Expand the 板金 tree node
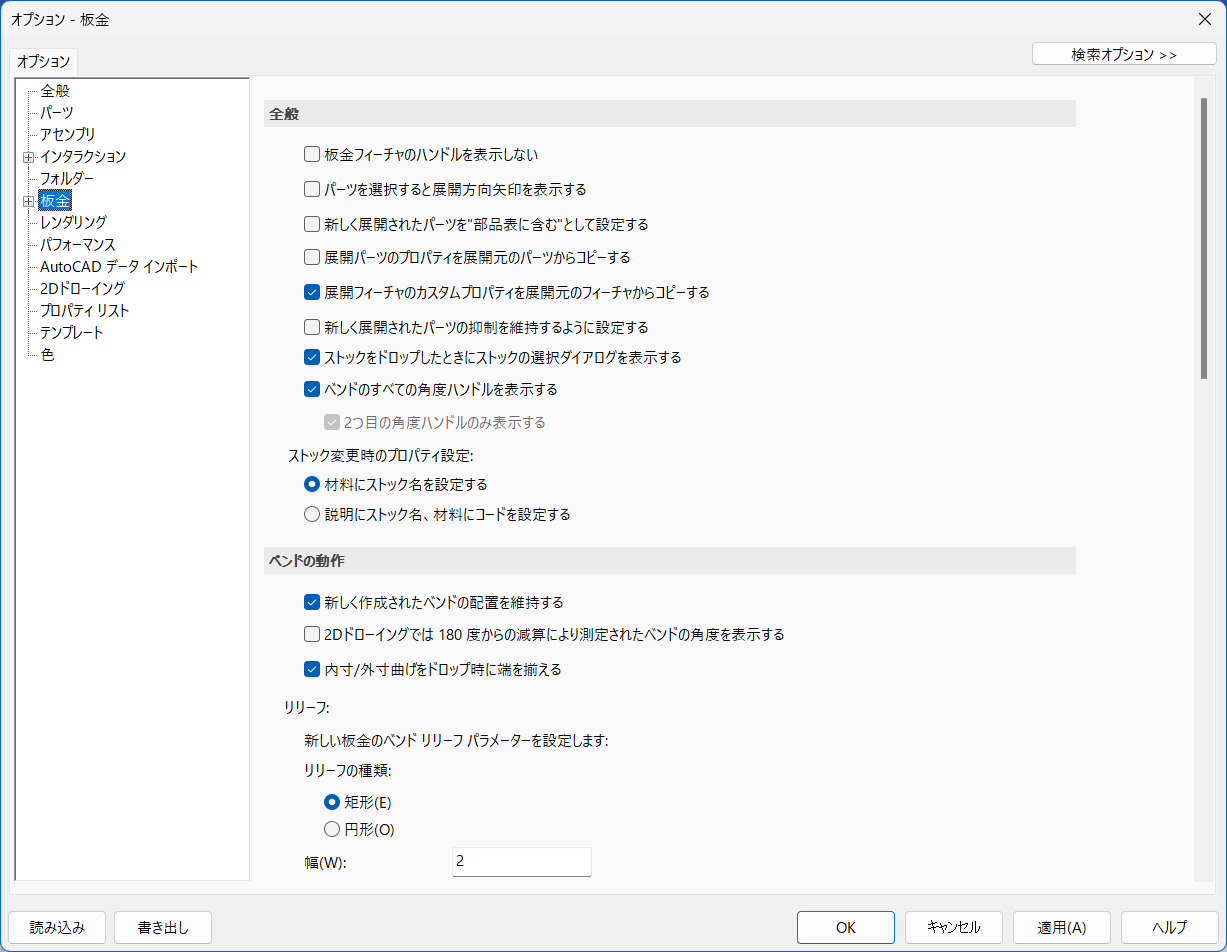This screenshot has width=1227, height=952. (x=28, y=201)
